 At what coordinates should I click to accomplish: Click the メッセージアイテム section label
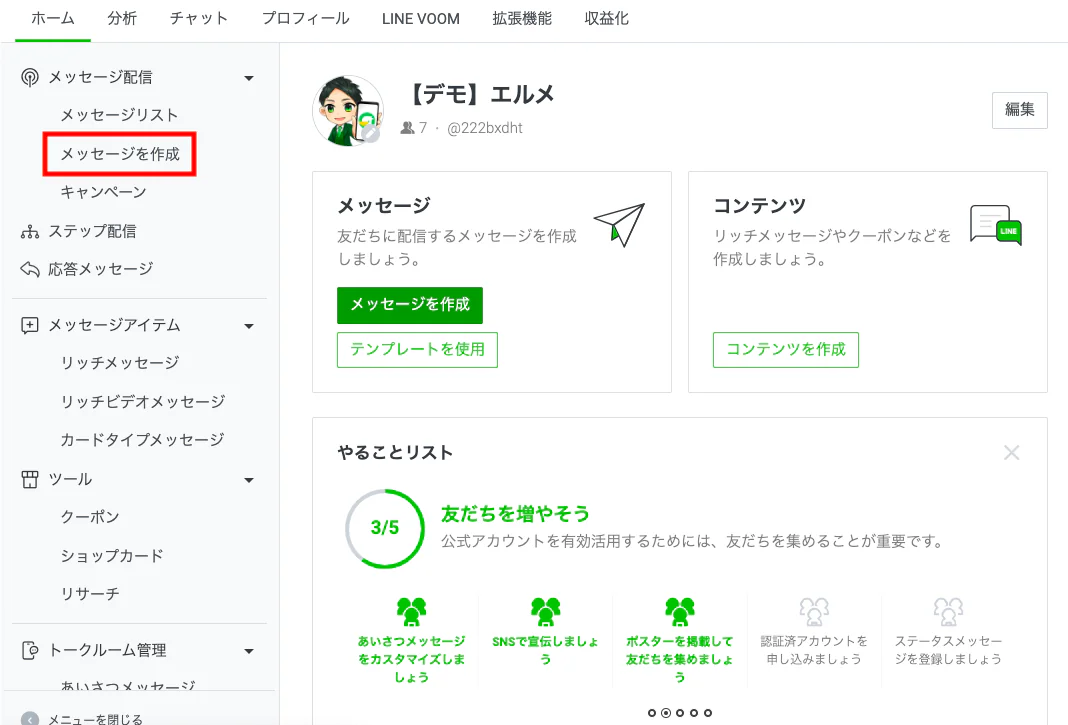pos(114,326)
